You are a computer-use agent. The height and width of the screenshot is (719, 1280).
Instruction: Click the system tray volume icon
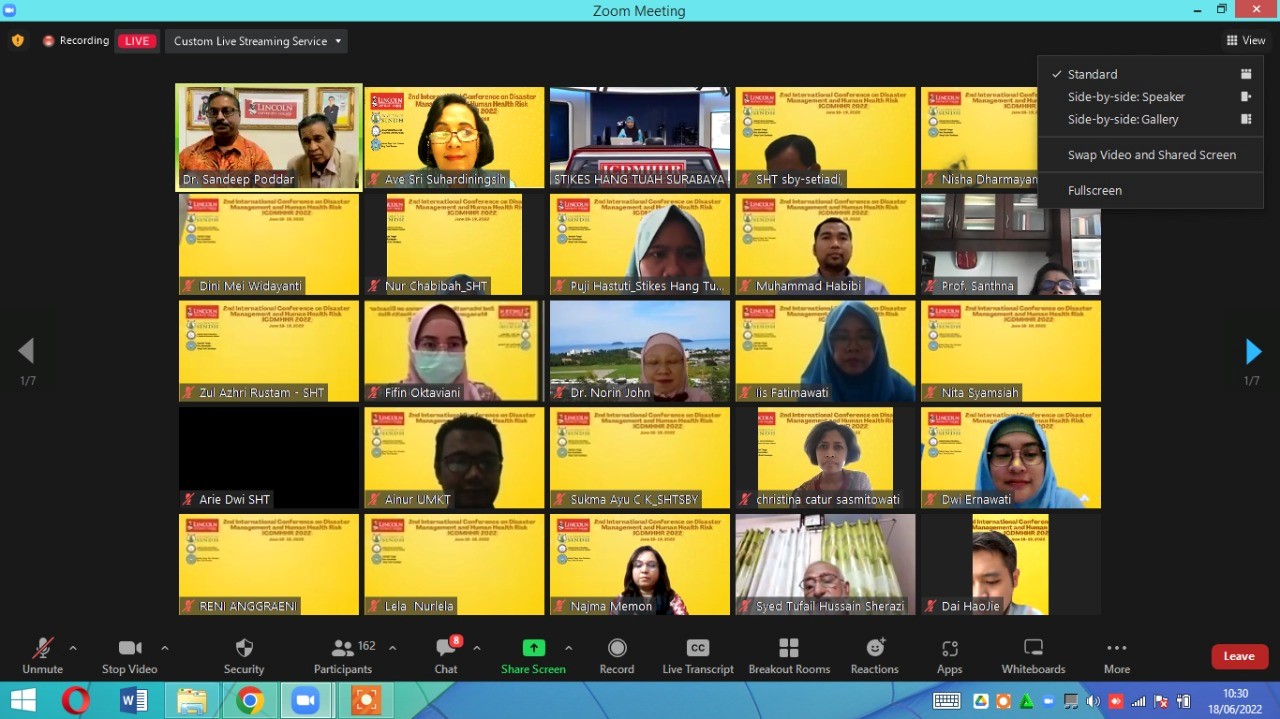coord(1092,701)
